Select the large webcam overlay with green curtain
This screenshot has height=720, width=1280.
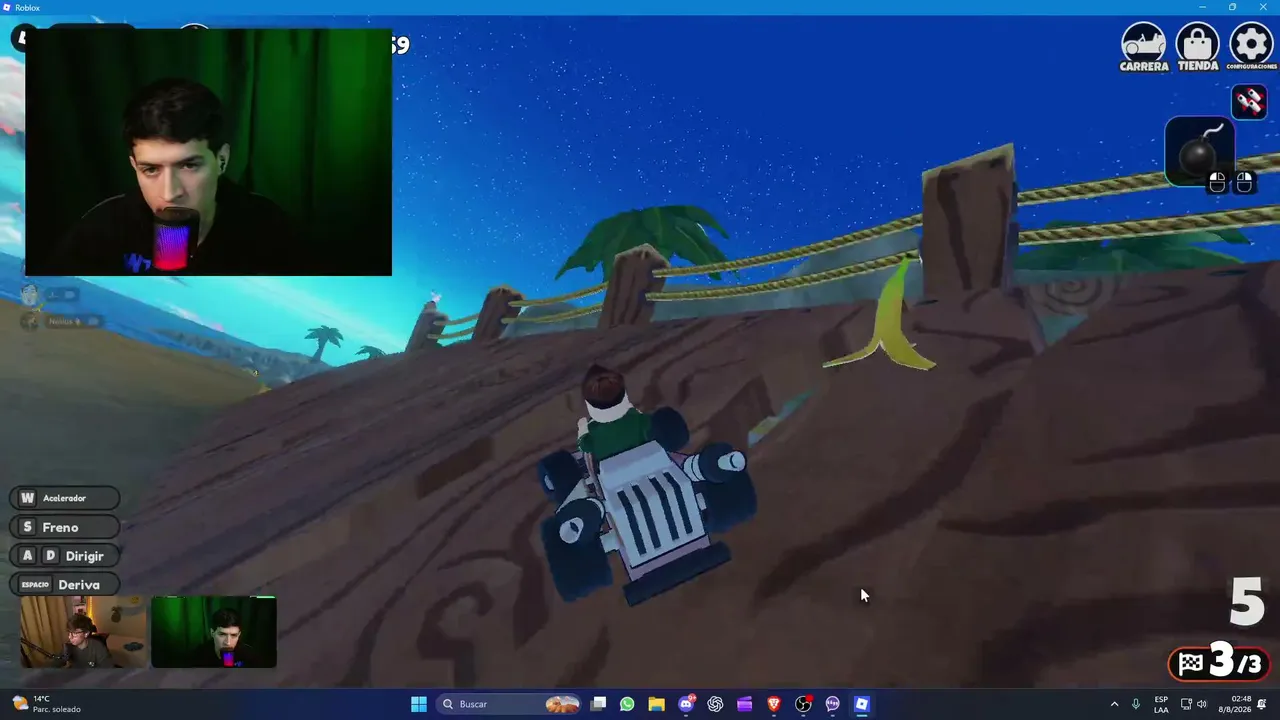pos(208,152)
